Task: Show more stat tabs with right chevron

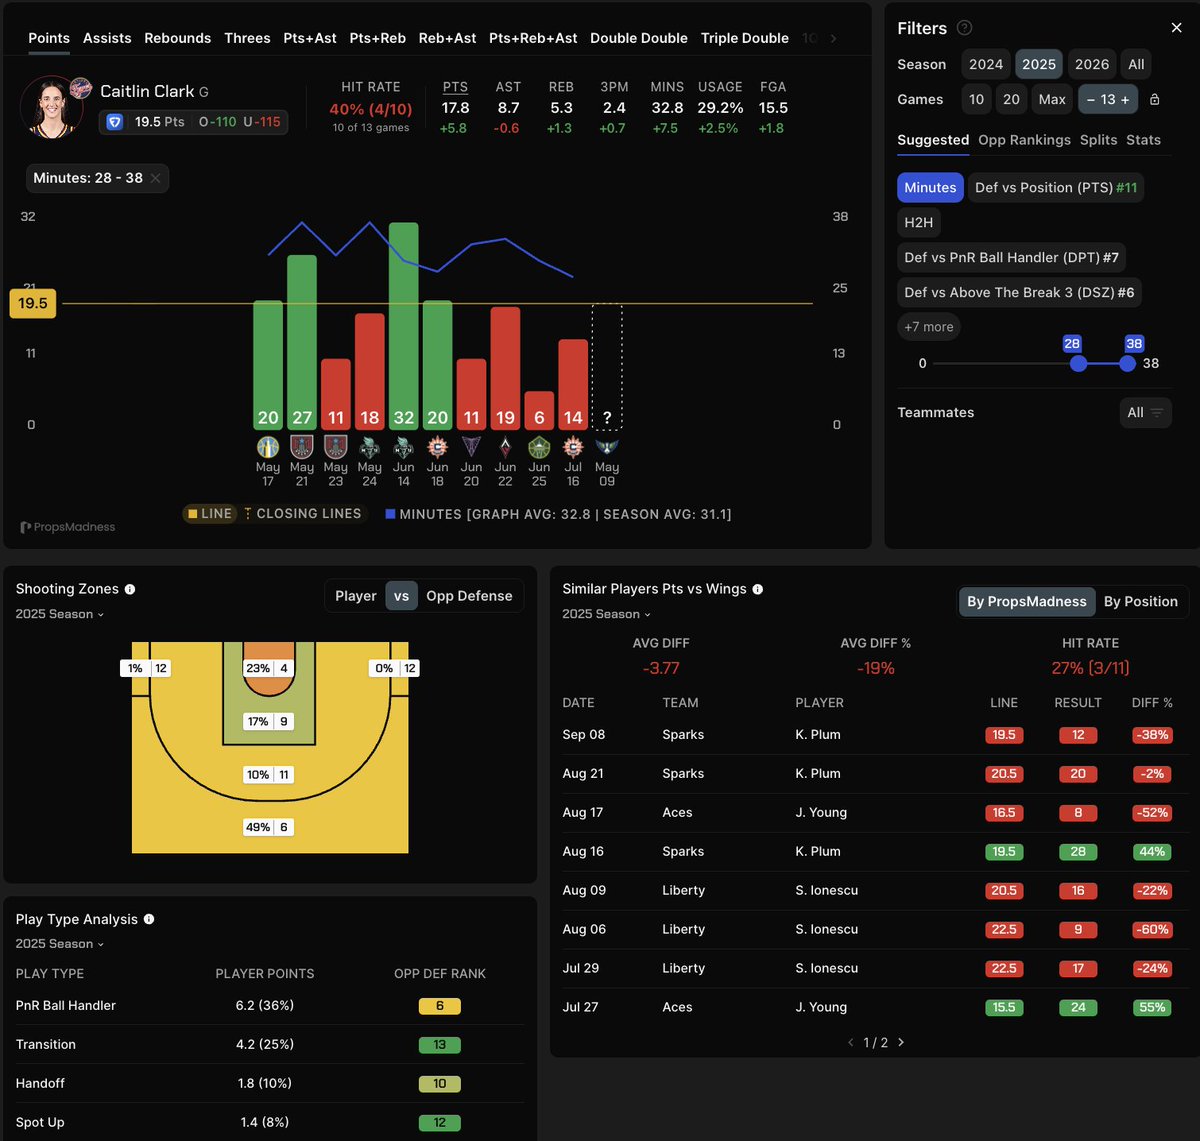Action: tap(834, 38)
